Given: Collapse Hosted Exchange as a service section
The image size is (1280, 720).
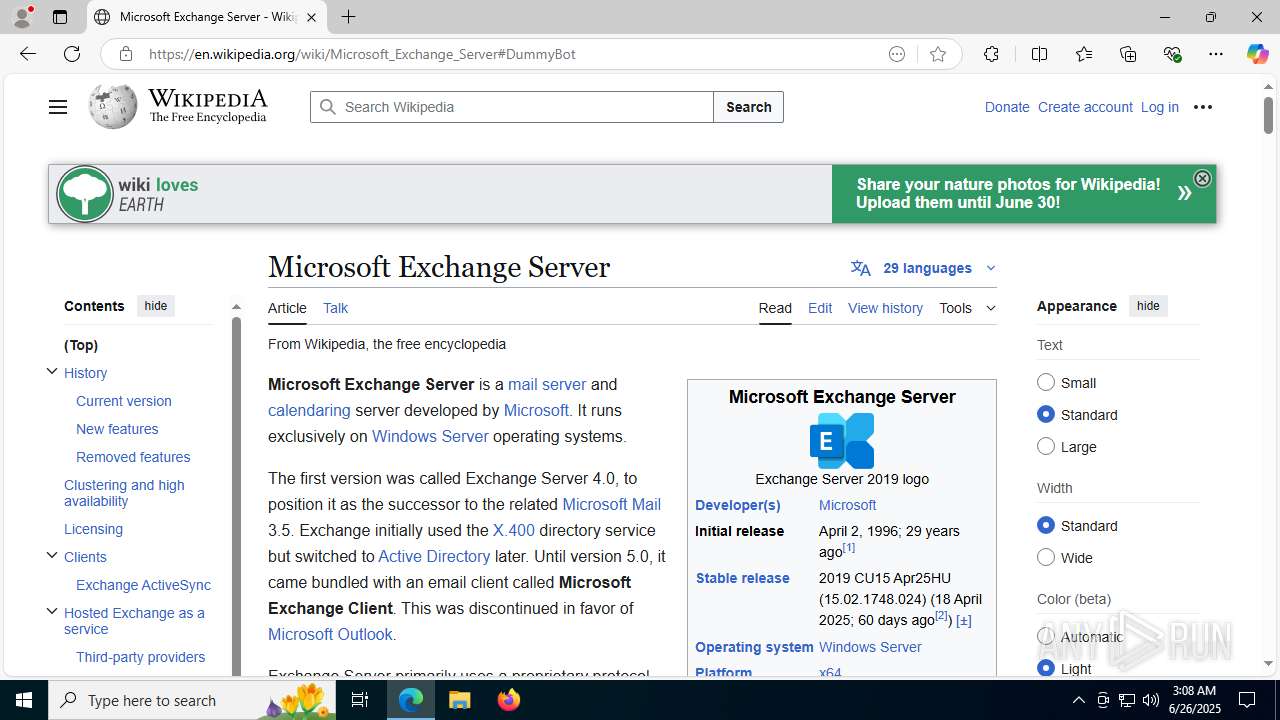Looking at the screenshot, I should 52,612.
